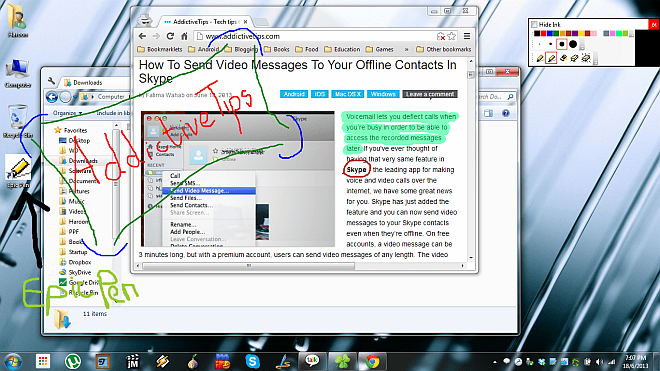Open the Organize dropdown in Explorer
This screenshot has height=371, width=660.
(x=68, y=113)
